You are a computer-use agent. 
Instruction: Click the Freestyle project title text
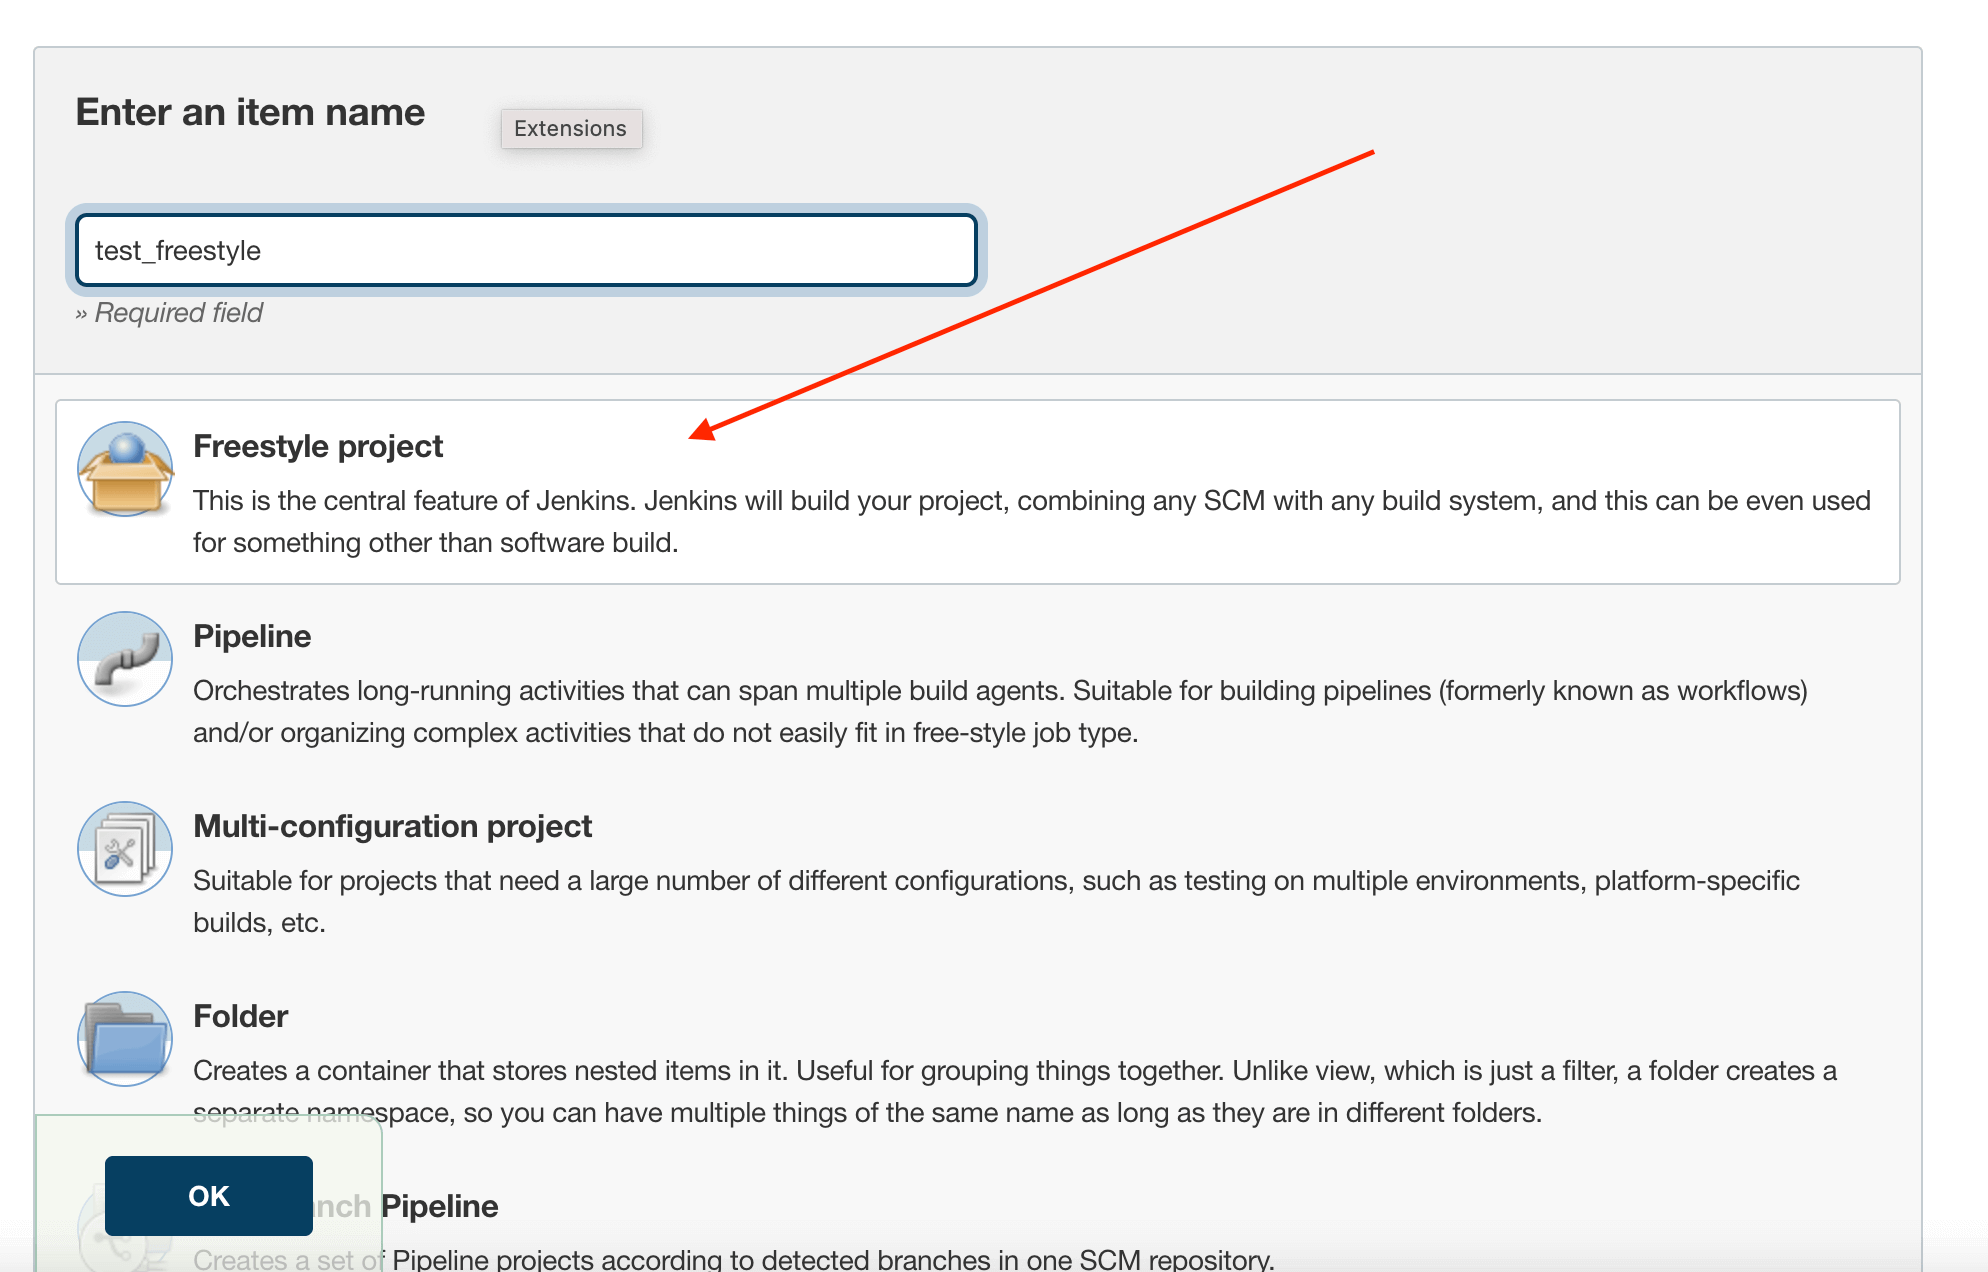point(318,446)
